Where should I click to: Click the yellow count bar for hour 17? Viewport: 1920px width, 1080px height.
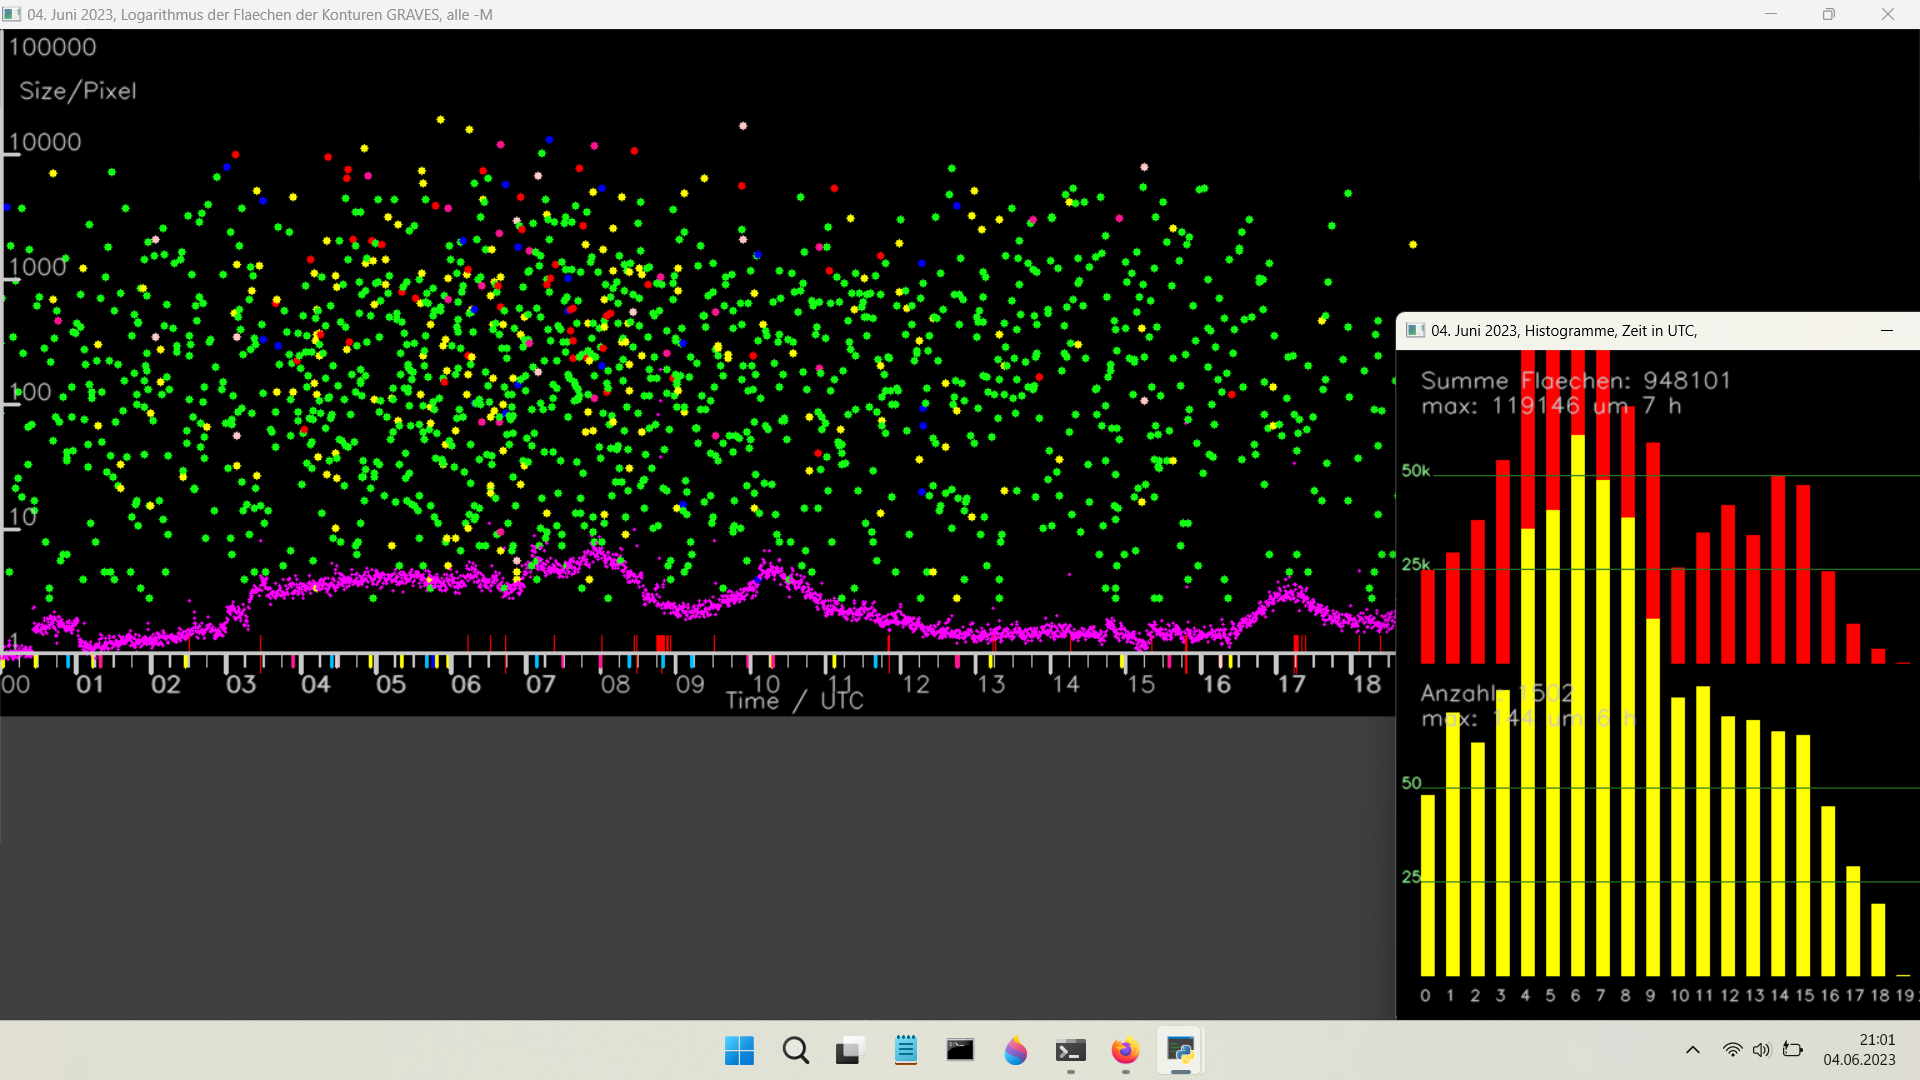click(1853, 921)
